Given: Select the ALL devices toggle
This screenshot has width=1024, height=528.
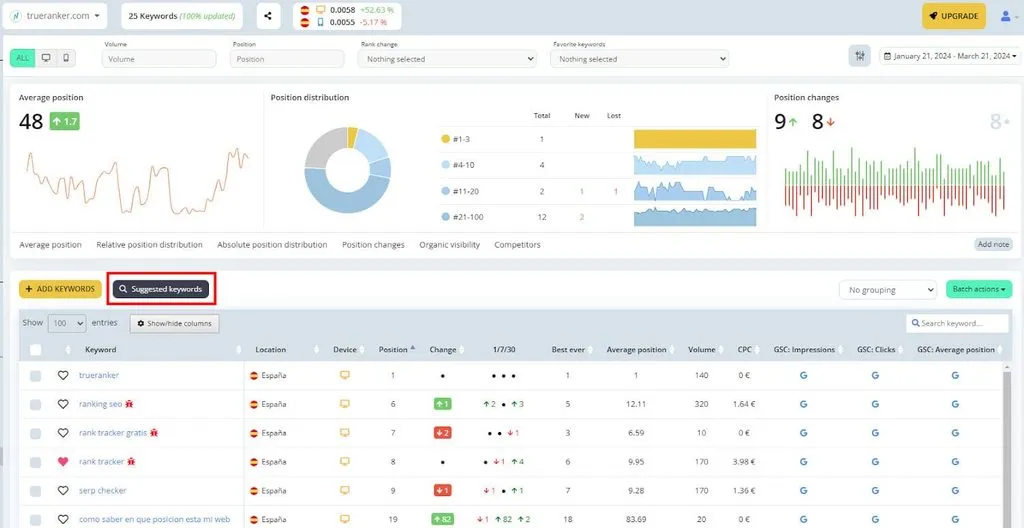Looking at the screenshot, I should tap(23, 58).
